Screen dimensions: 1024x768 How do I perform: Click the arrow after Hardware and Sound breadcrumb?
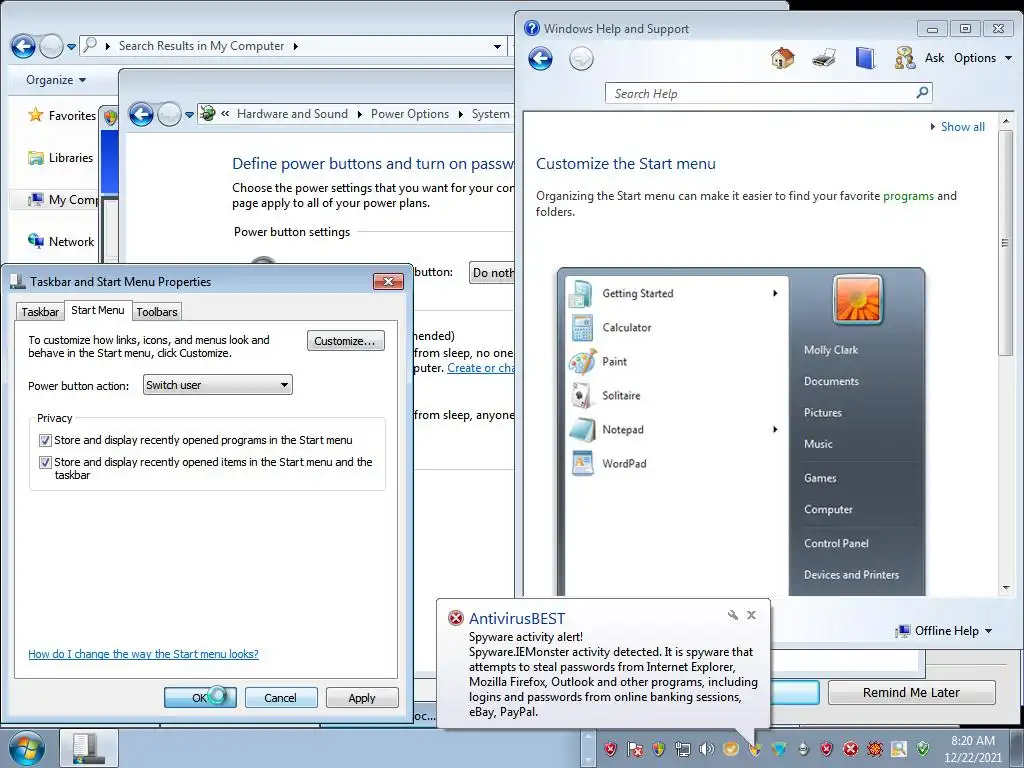tap(359, 114)
